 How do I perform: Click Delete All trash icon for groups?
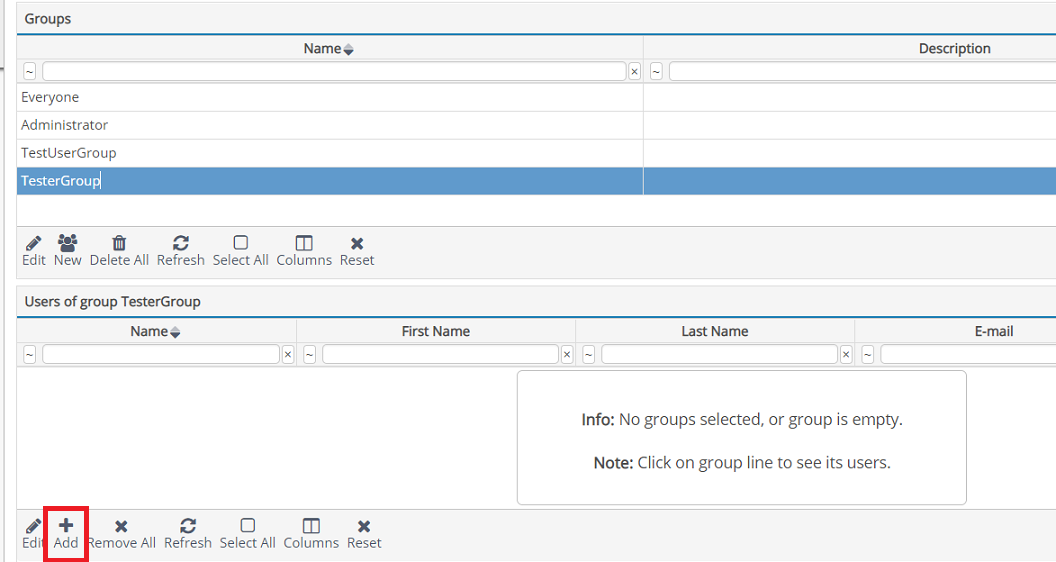[119, 243]
